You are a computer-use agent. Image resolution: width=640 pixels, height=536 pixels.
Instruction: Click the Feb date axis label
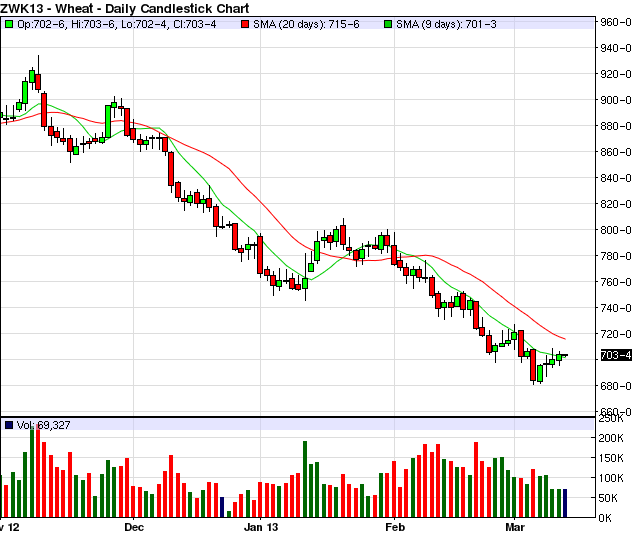point(395,527)
